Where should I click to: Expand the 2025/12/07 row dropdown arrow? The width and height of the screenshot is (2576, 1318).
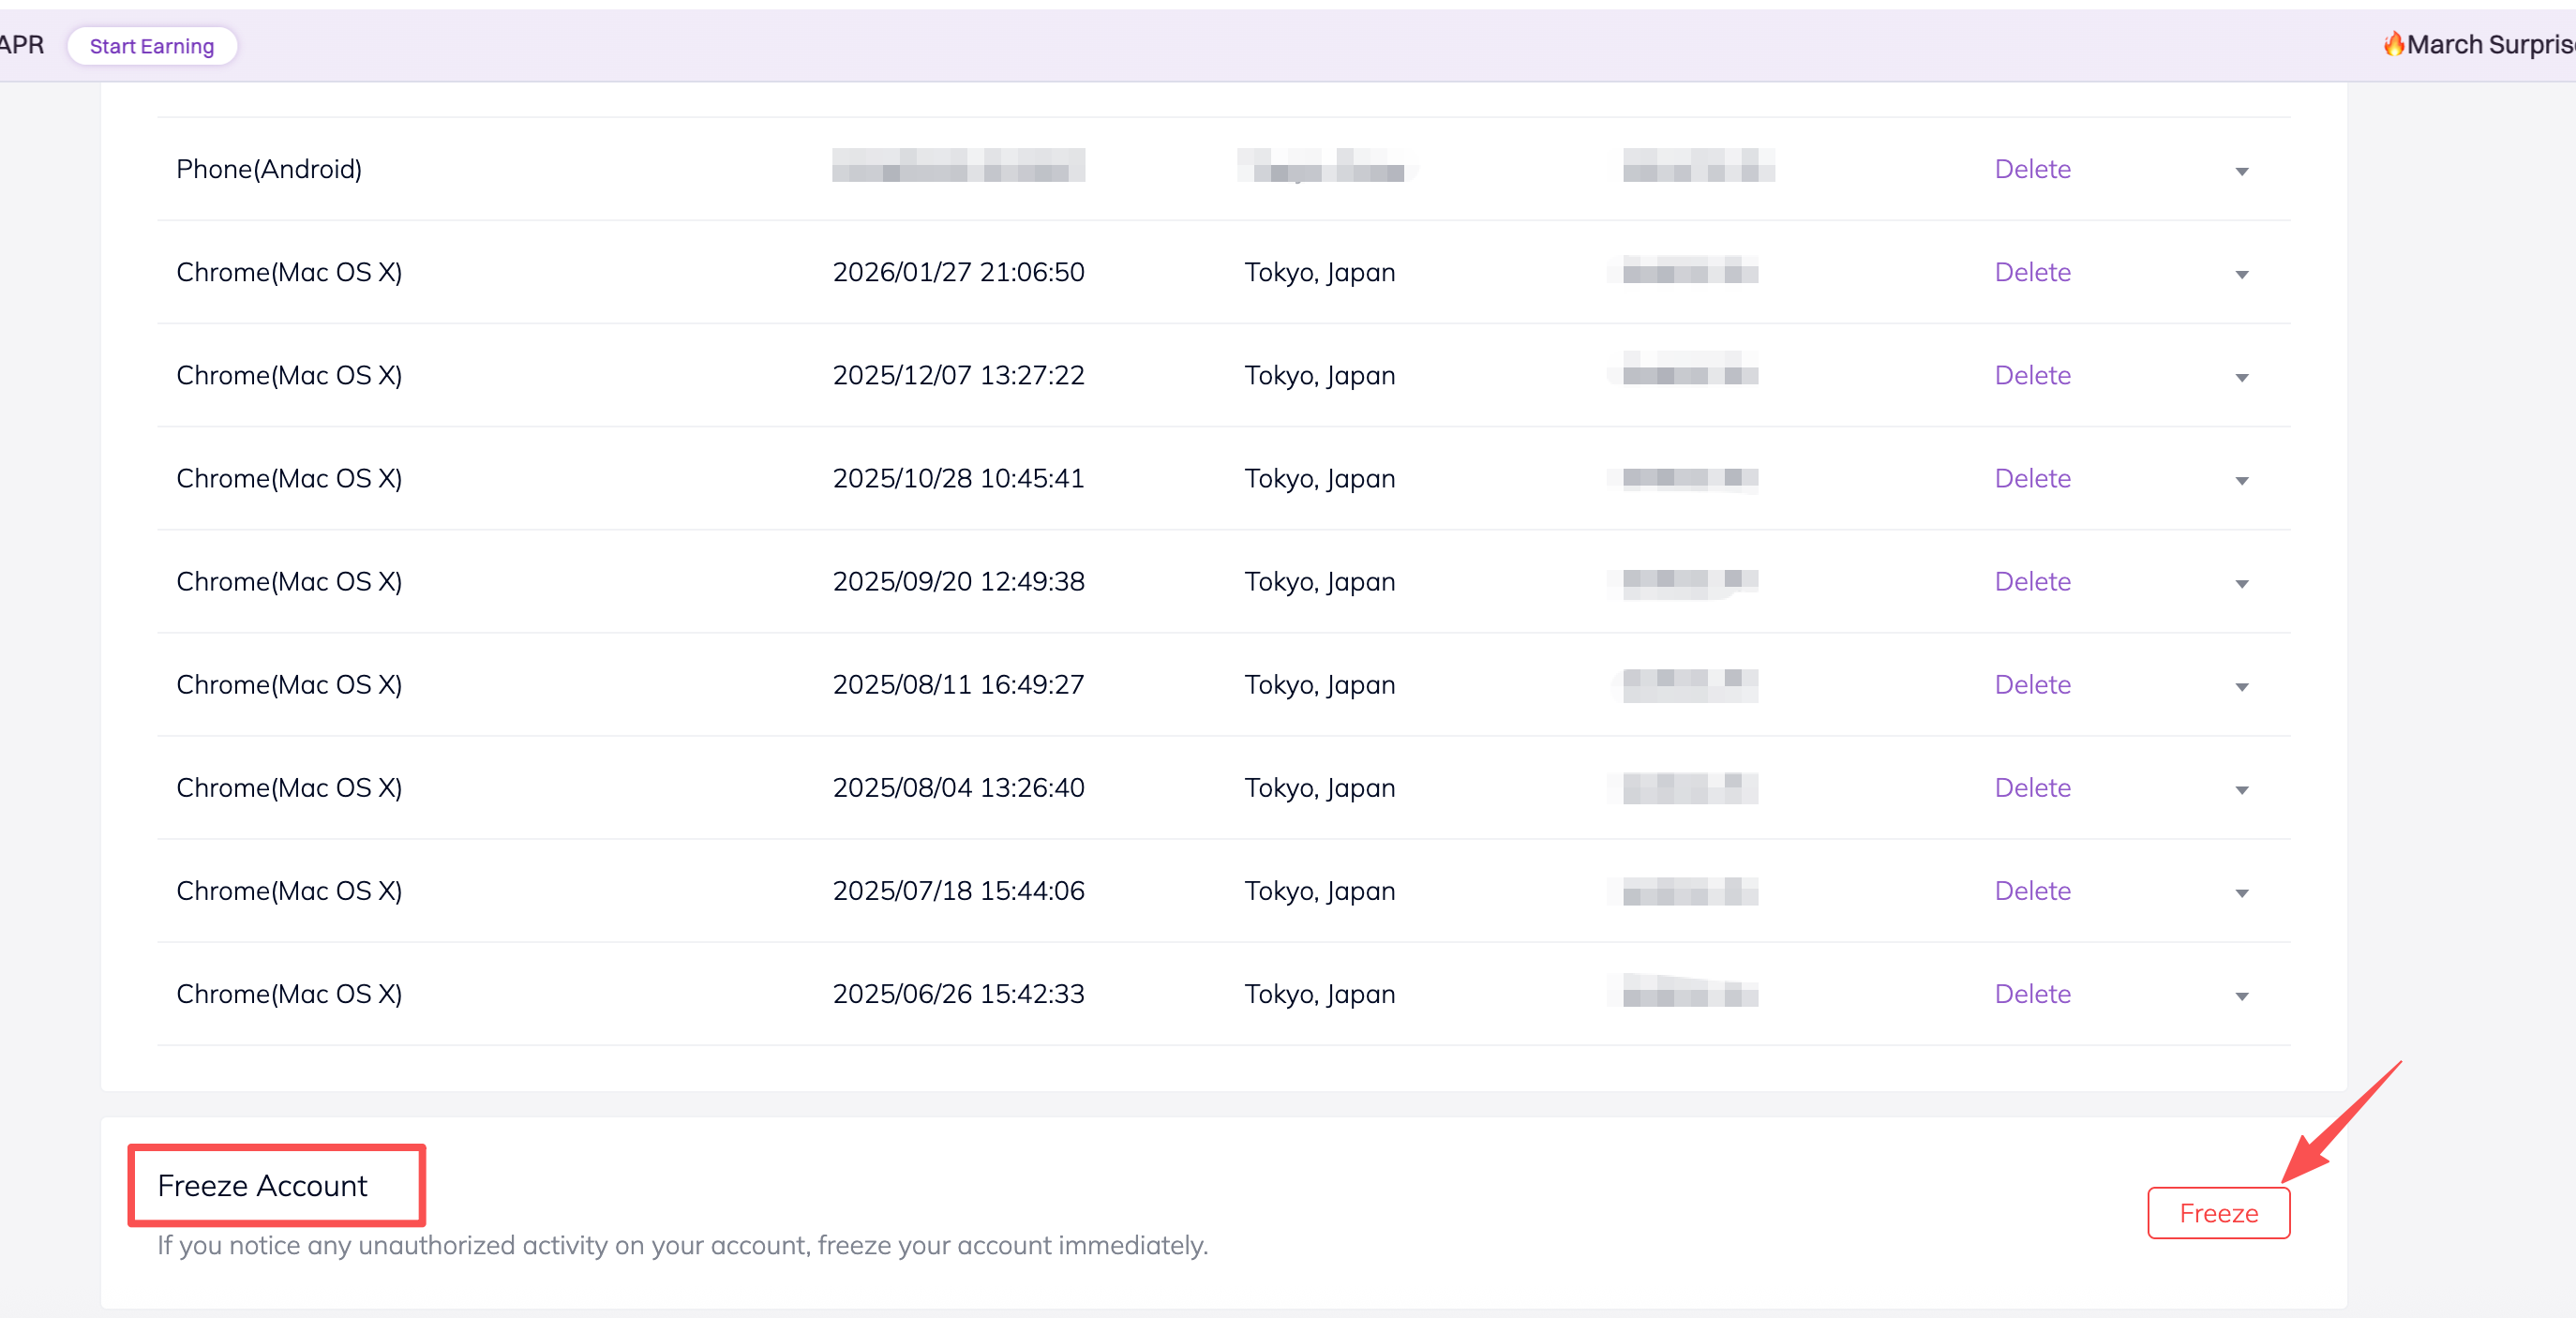(2242, 378)
